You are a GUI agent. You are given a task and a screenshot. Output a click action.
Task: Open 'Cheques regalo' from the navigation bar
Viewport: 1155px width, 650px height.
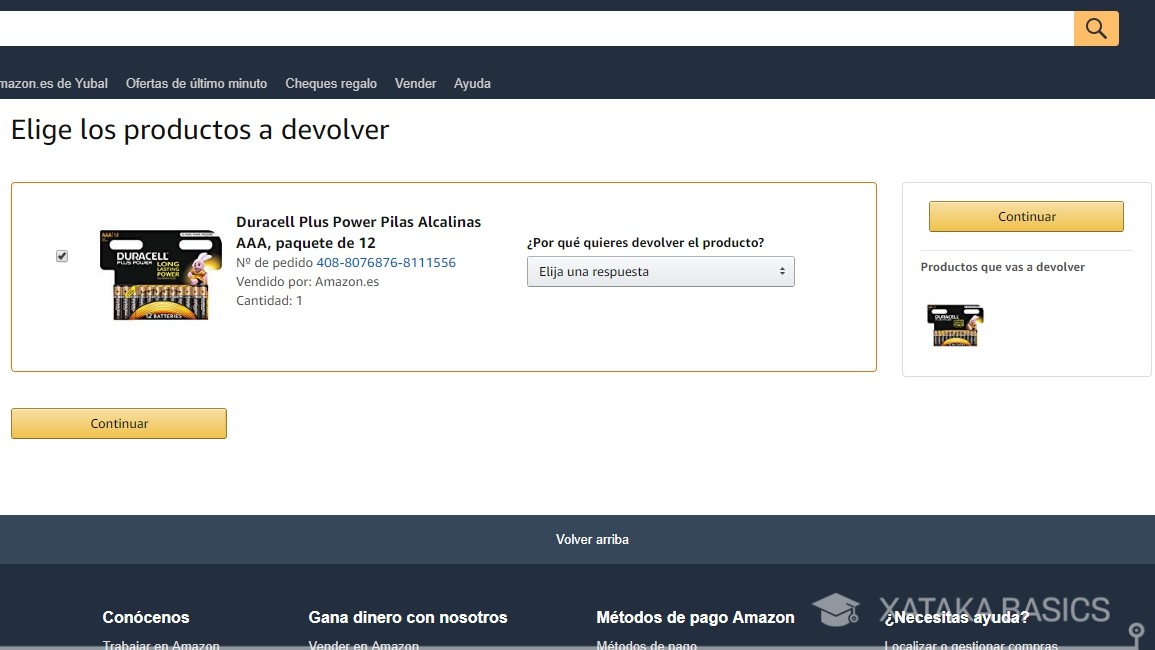[x=330, y=83]
